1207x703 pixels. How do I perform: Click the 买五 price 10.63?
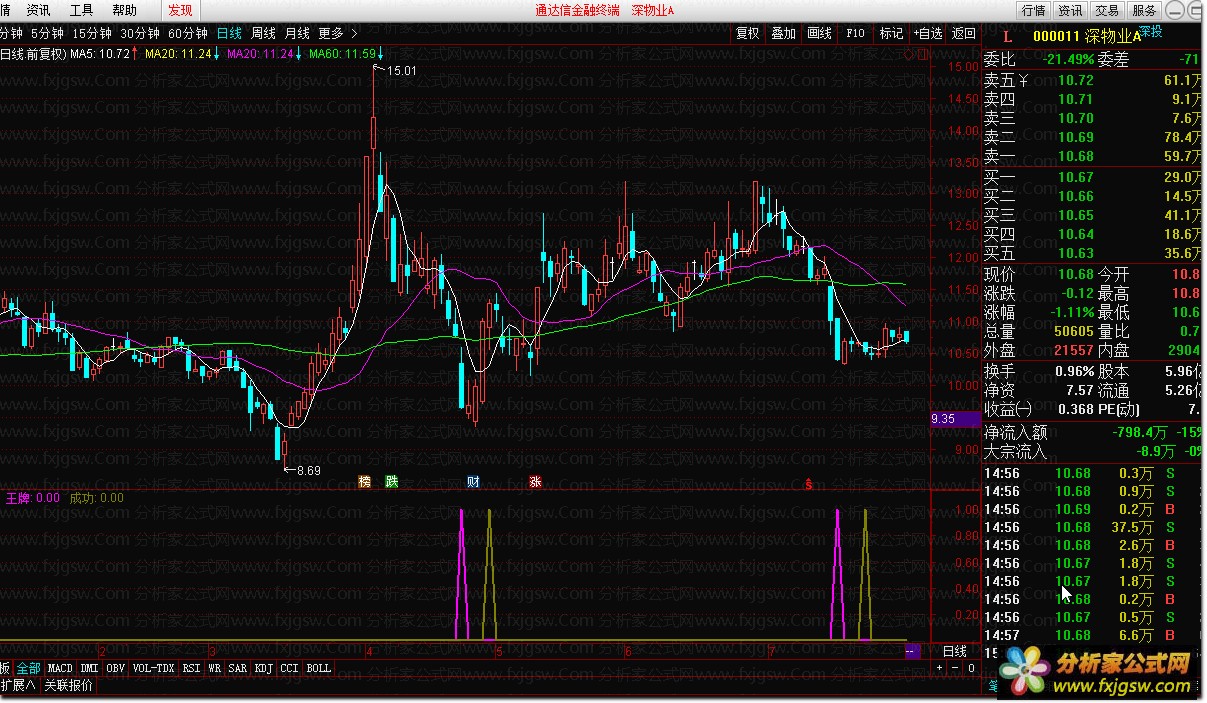1075,253
